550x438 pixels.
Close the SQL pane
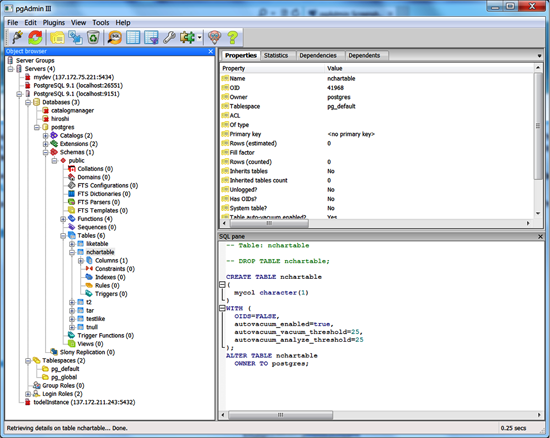540,237
